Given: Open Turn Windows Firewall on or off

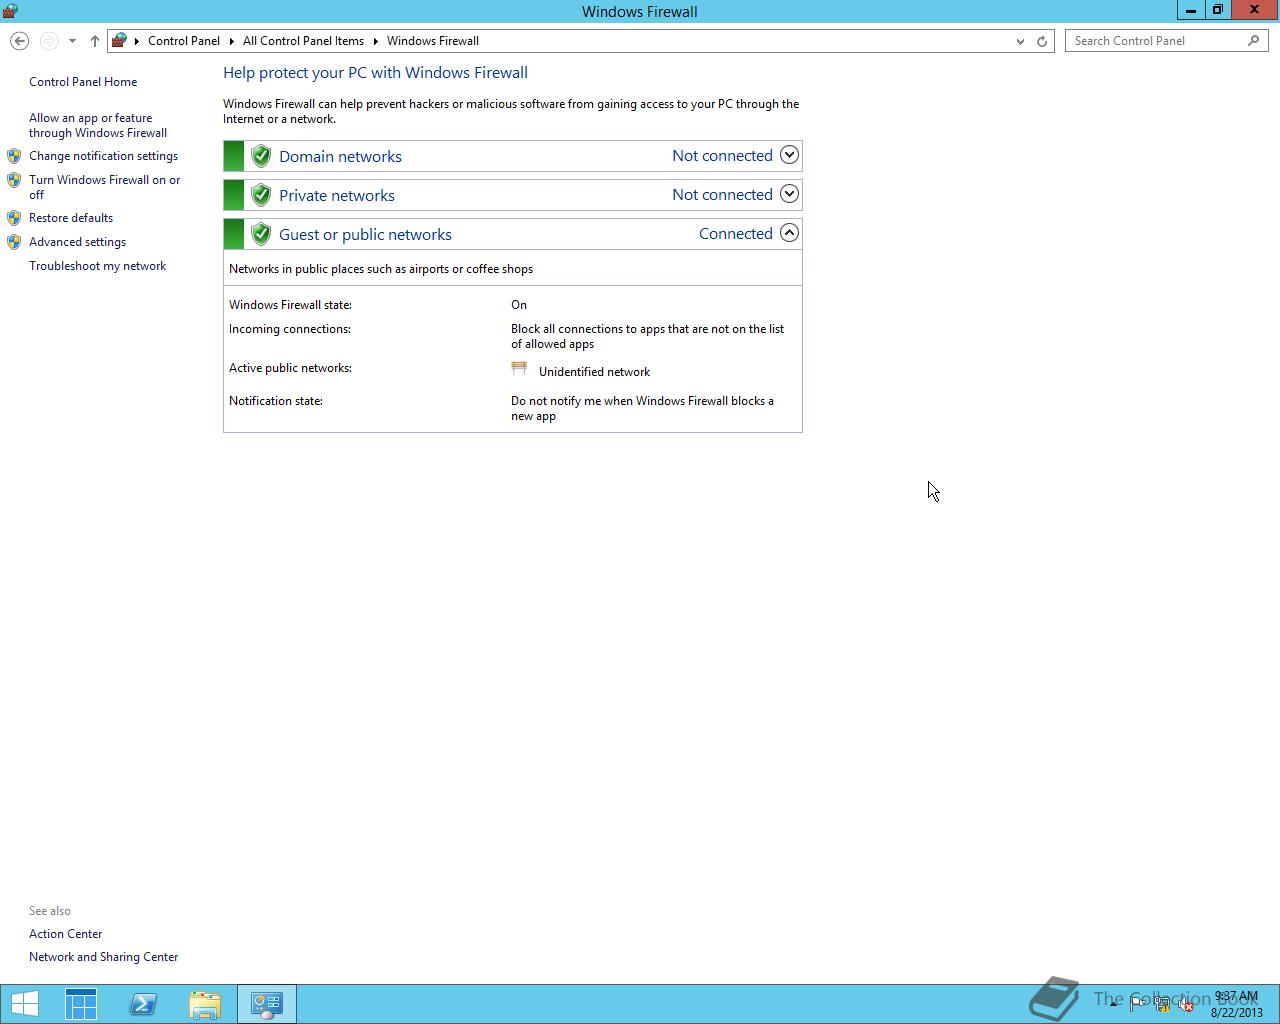Looking at the screenshot, I should pos(105,187).
